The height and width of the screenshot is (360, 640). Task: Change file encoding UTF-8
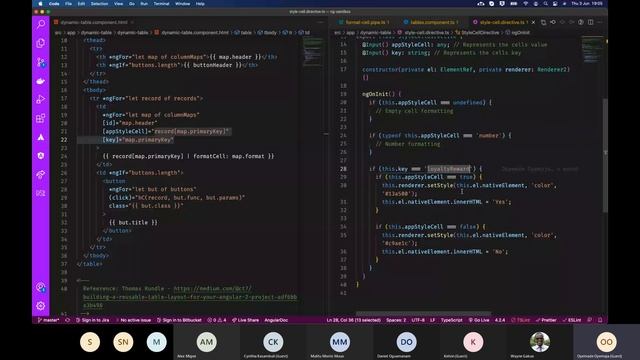(418, 320)
